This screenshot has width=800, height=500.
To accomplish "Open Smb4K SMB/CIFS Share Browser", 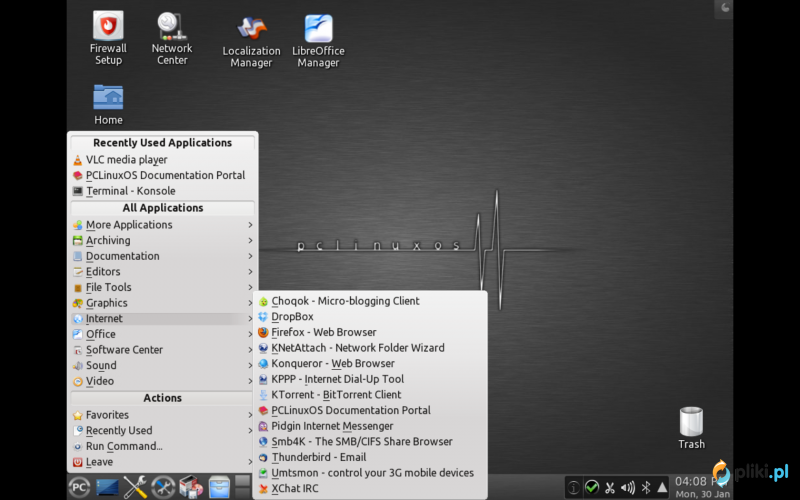I will click(370, 442).
